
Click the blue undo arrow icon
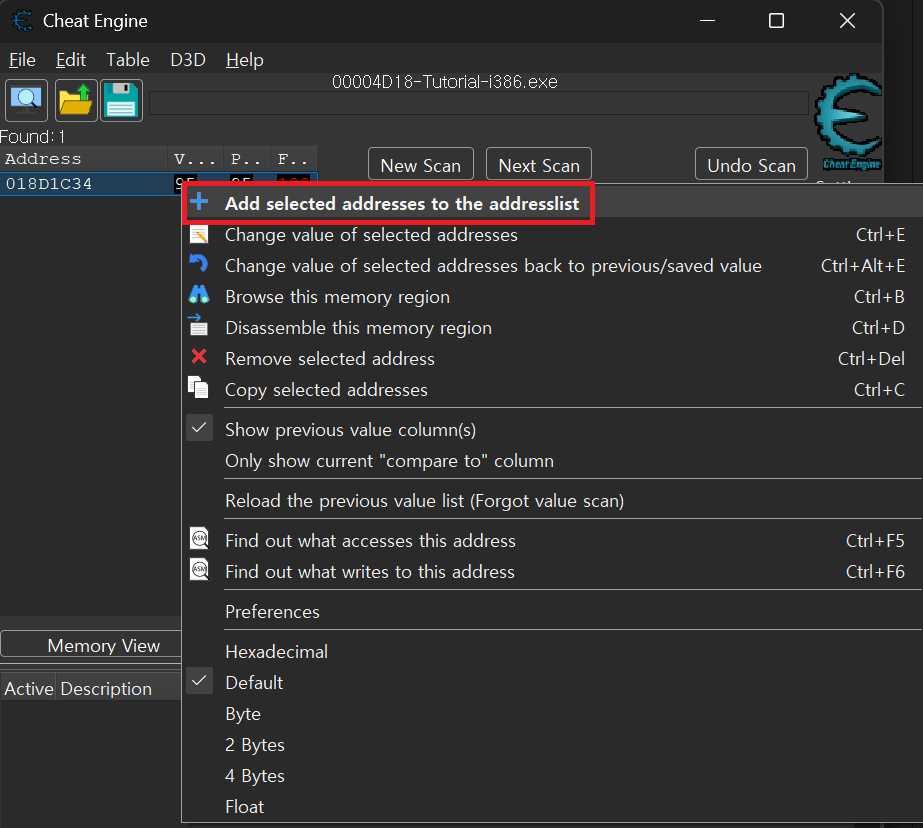[199, 265]
